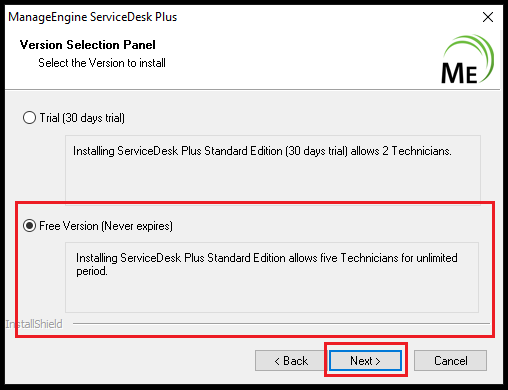Viewport: 508px width, 390px height.
Task: Click the 'Select the Version to install' subtitle
Action: coord(102,63)
